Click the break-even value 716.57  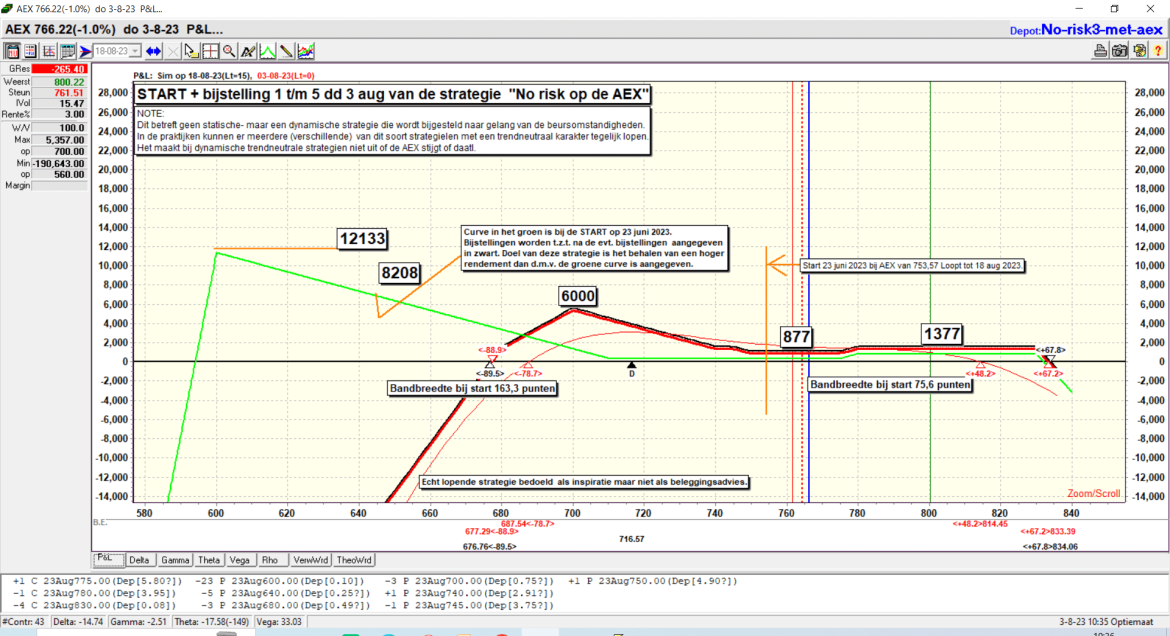tap(631, 539)
